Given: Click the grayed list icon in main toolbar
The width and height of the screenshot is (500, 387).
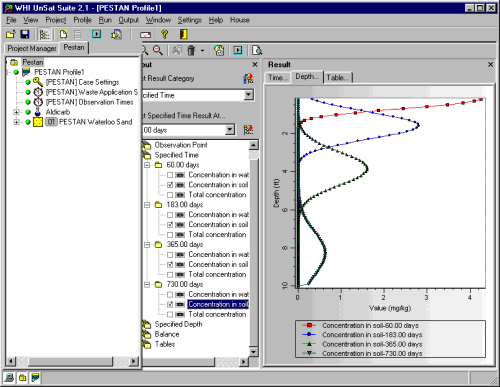Looking at the screenshot, I should 78,34.
